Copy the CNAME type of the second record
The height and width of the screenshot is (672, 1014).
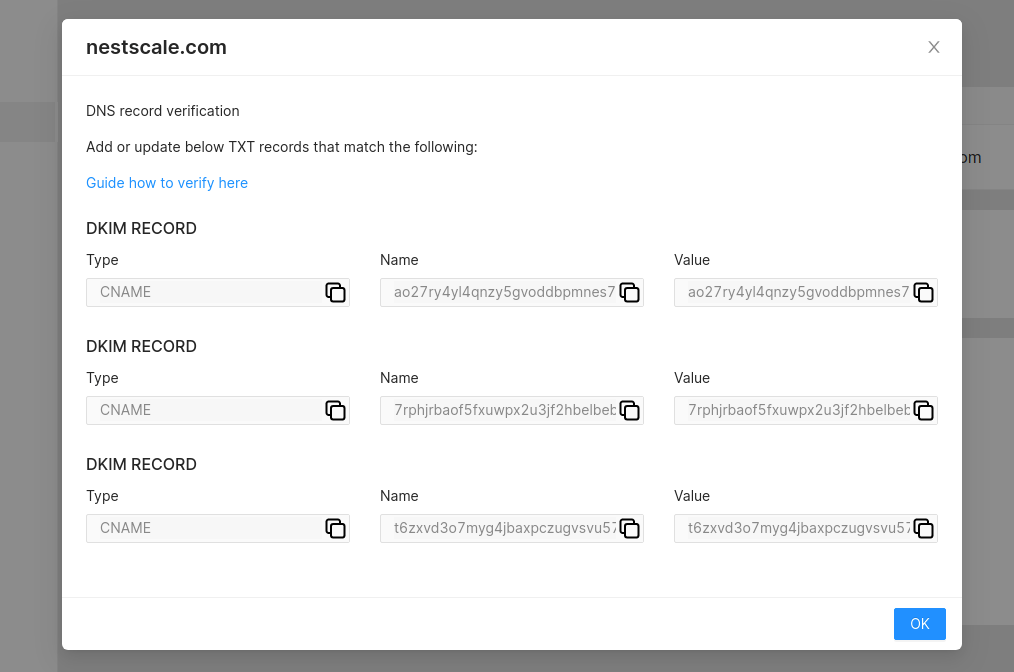pos(335,410)
